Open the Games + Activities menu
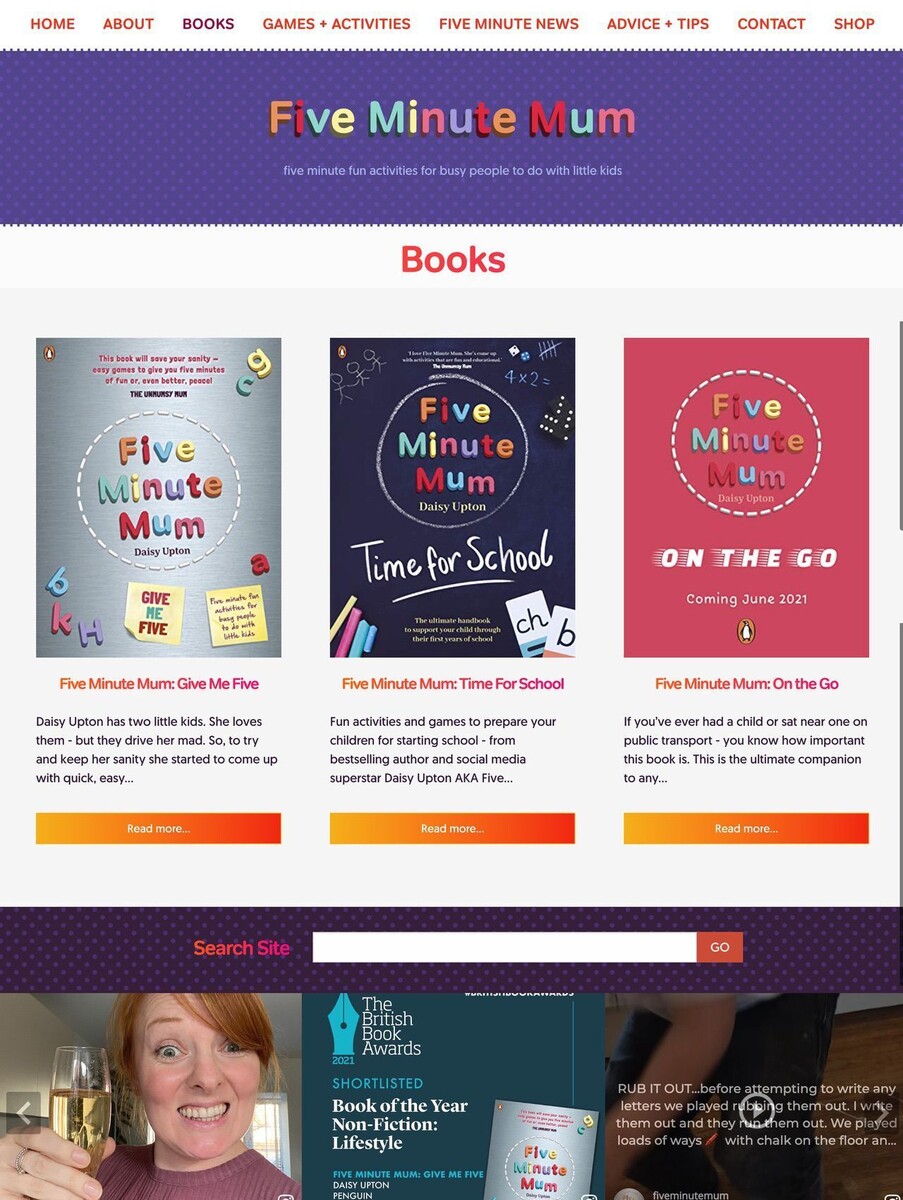This screenshot has width=903, height=1200. click(x=336, y=24)
